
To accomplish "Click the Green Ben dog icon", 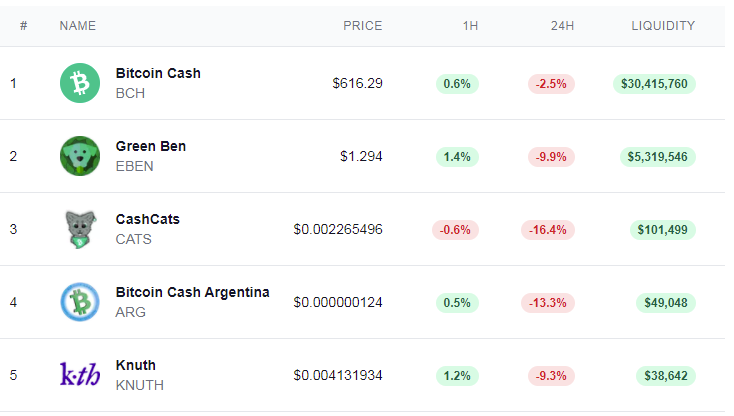I will 80,156.
